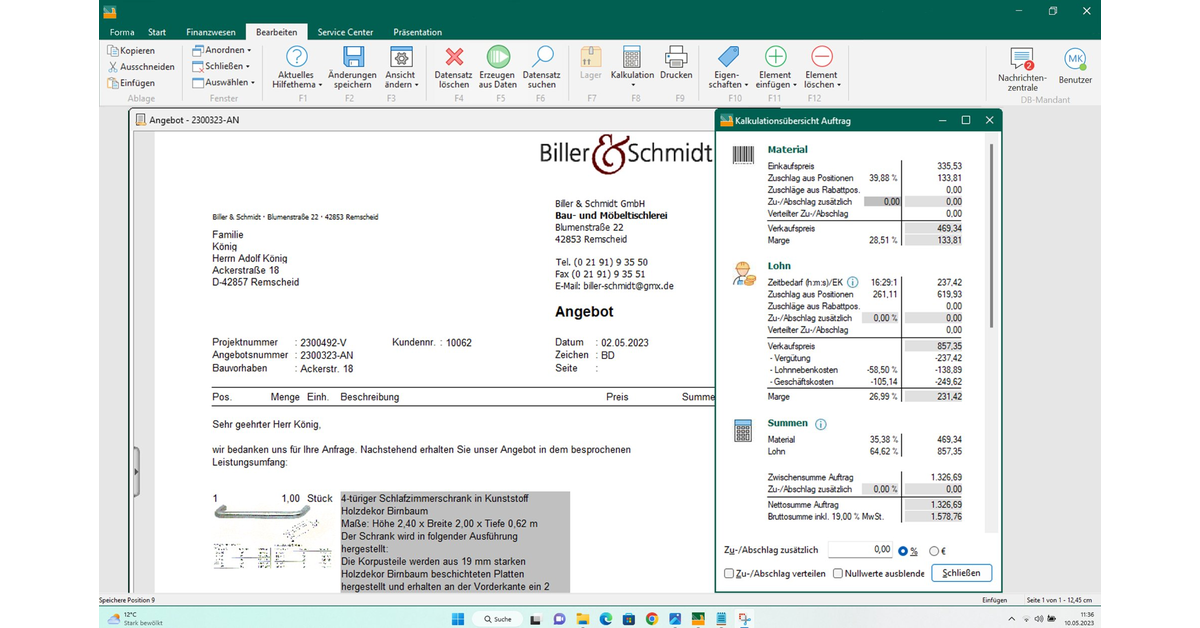Expand the Anordnen dropdown
1200x628 pixels.
coord(224,50)
